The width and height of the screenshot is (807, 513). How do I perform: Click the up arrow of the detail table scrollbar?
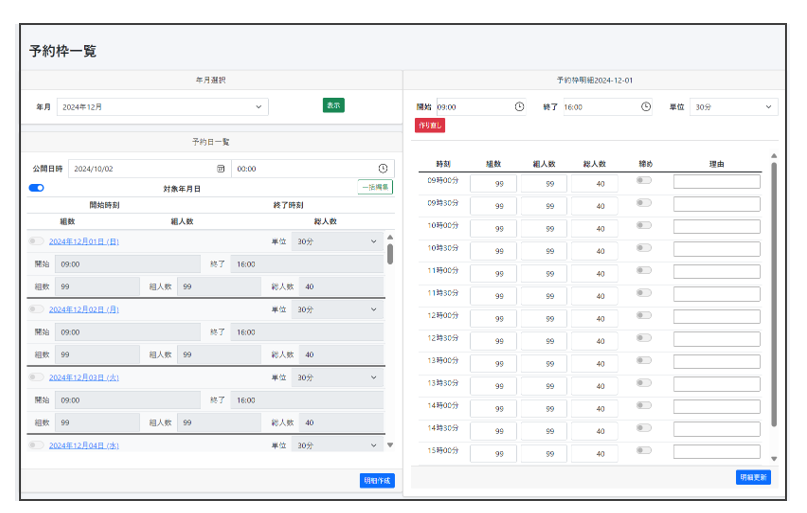click(x=773, y=156)
